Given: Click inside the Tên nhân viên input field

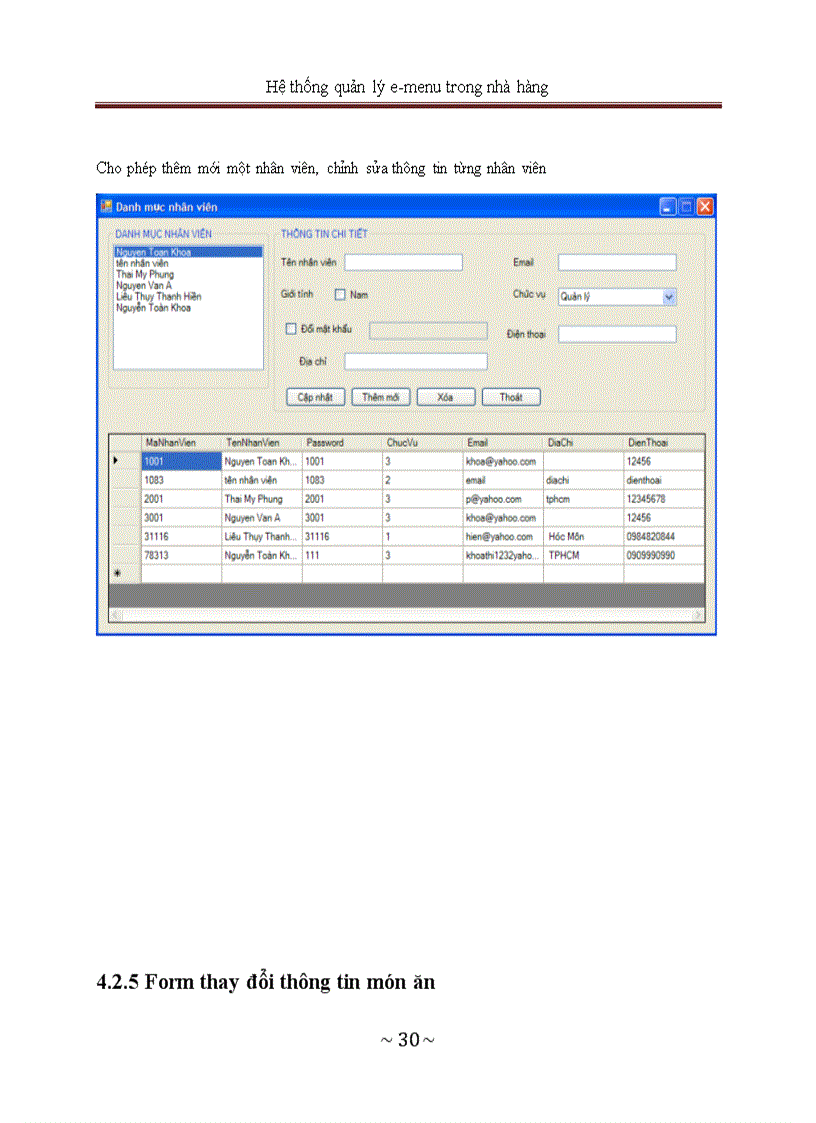Looking at the screenshot, I should 403,261.
